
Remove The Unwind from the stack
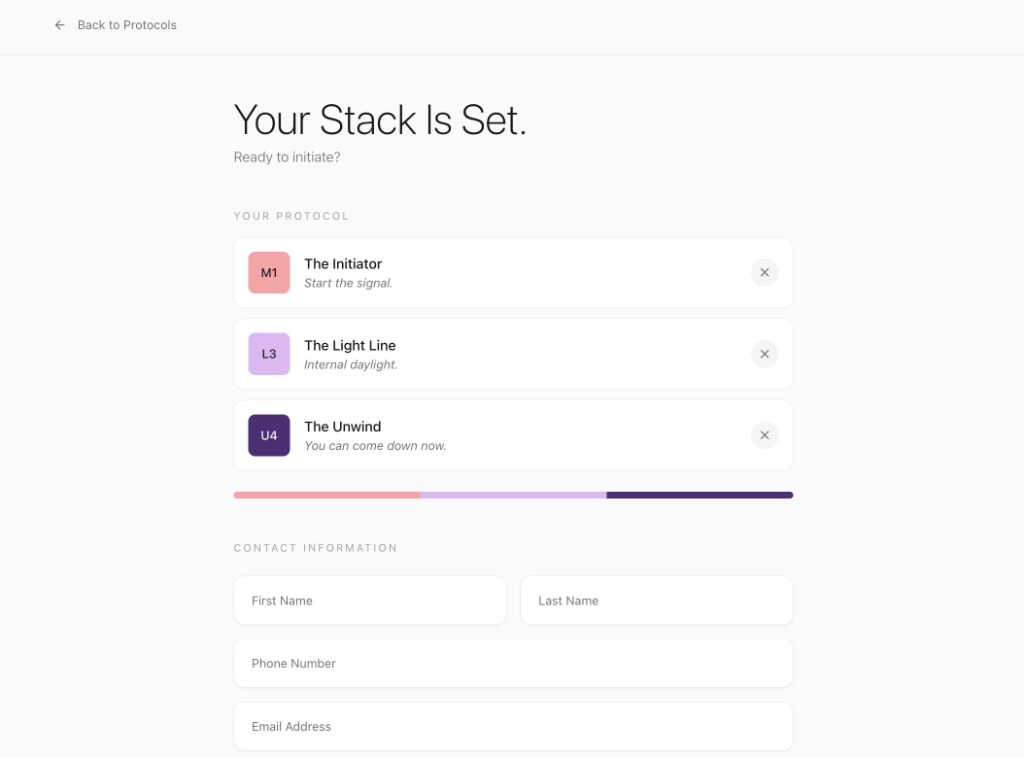[x=764, y=435]
